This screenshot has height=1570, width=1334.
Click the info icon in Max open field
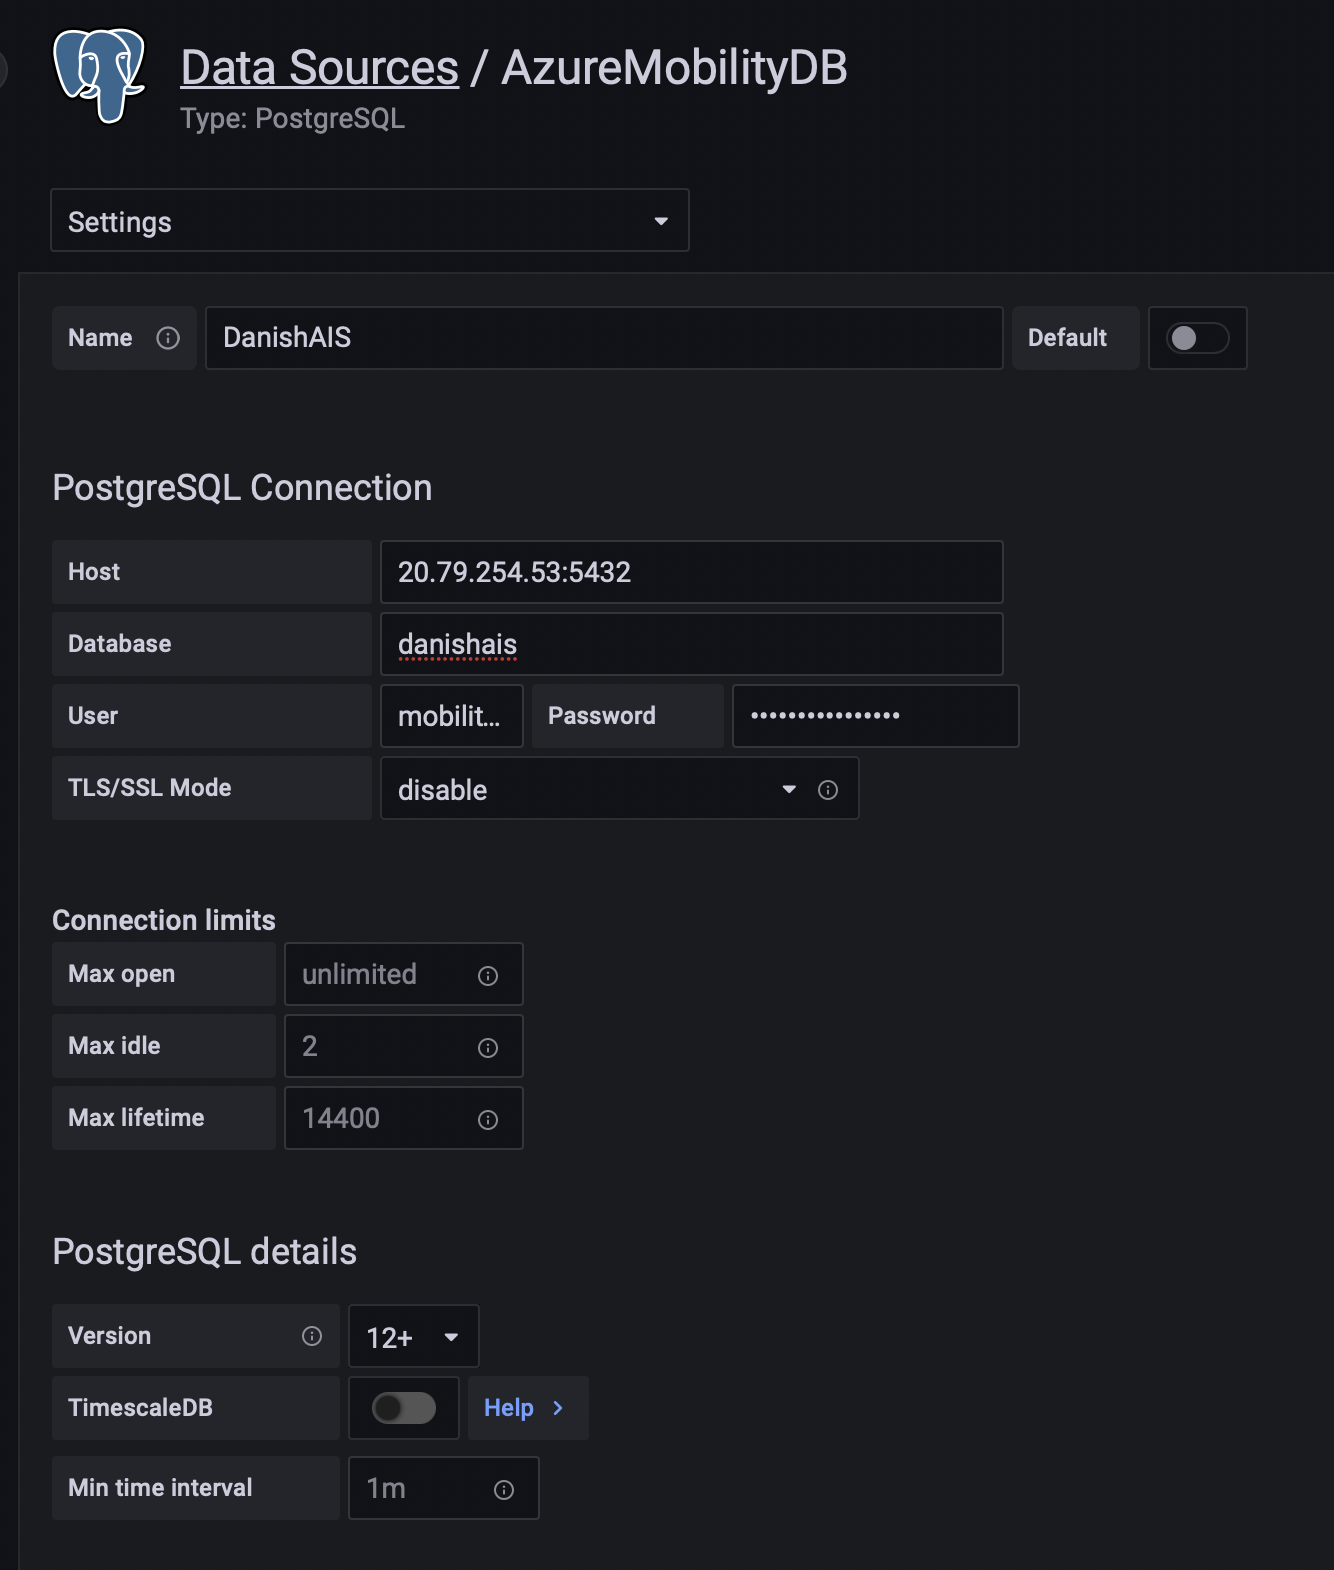click(488, 975)
